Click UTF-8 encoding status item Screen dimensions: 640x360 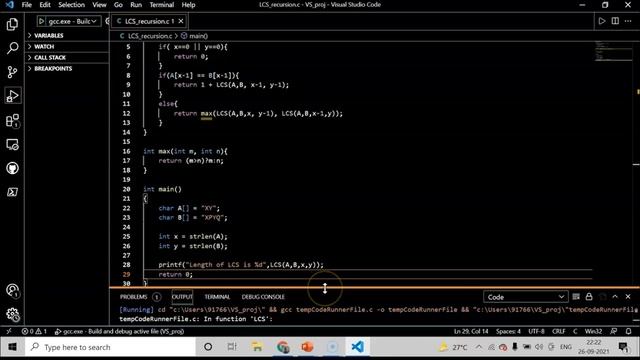click(x=536, y=331)
